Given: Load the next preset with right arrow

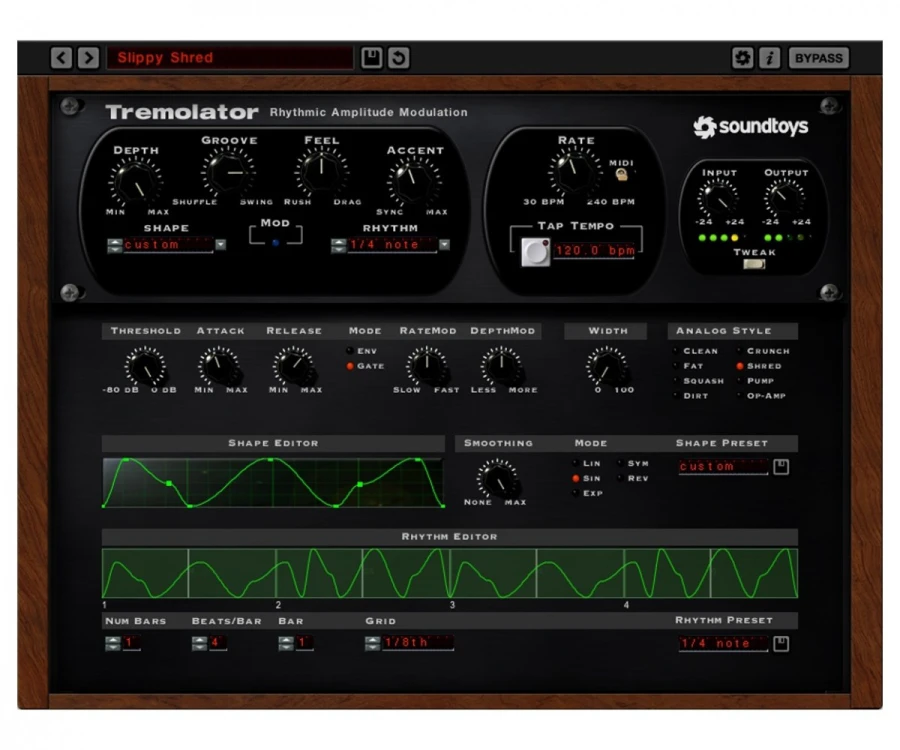Looking at the screenshot, I should (x=88, y=58).
